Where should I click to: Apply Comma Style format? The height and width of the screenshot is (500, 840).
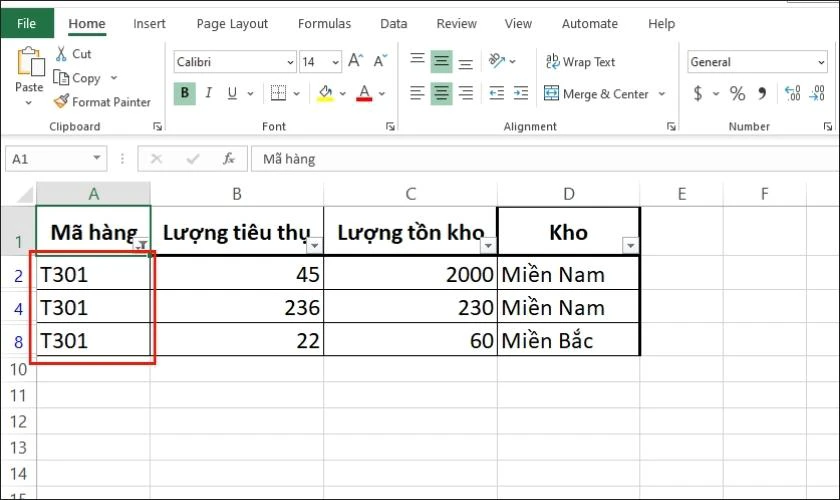click(762, 93)
